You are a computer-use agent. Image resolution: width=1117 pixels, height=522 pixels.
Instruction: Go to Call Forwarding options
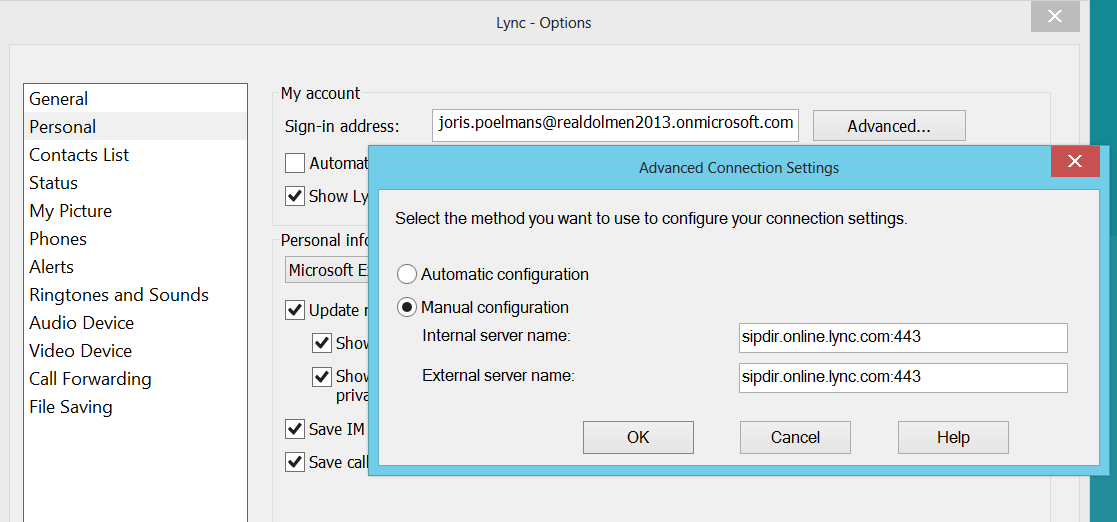click(135, 379)
